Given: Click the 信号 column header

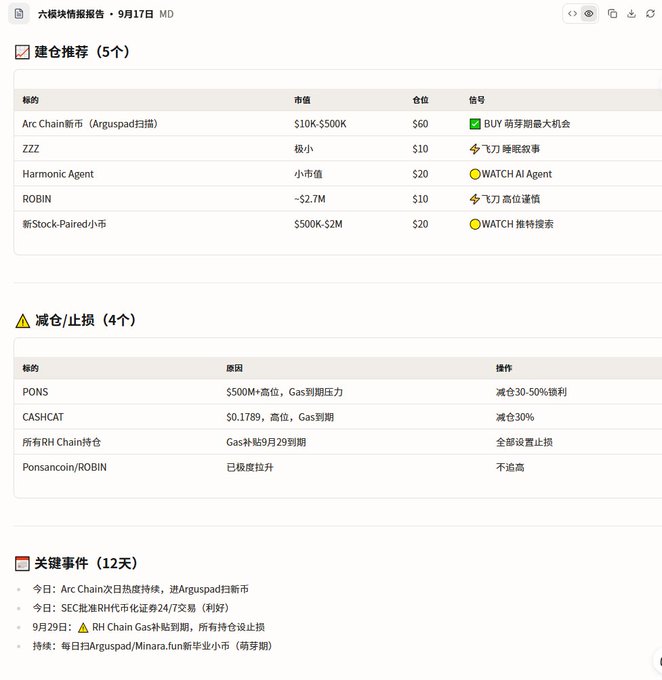Looking at the screenshot, I should click(477, 100).
